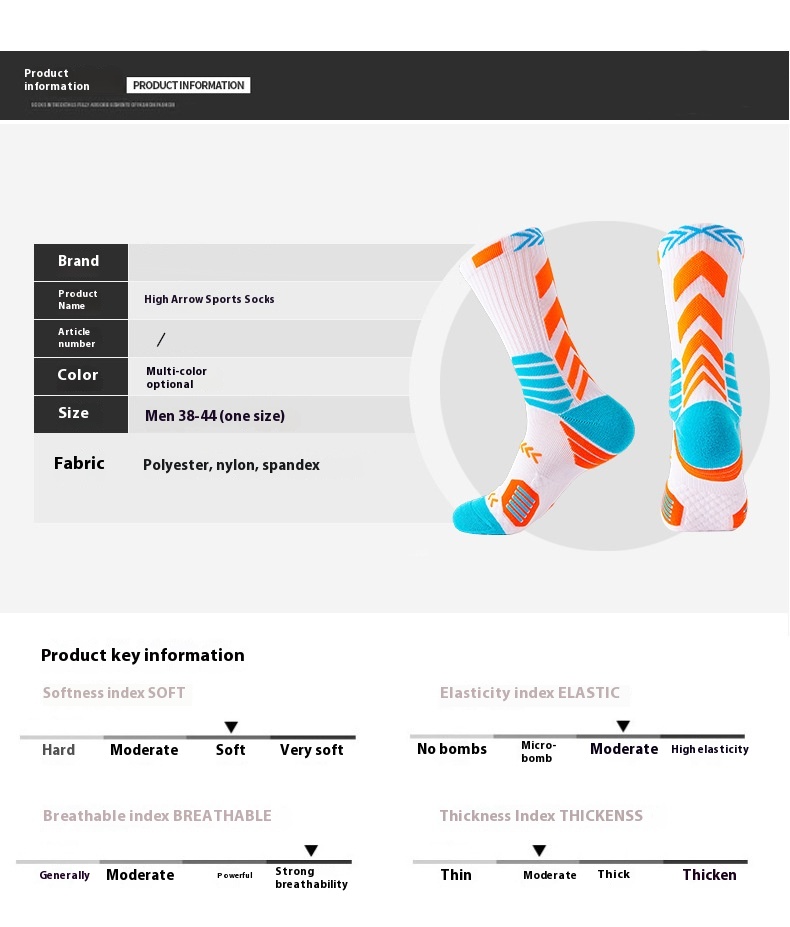Select Thicken on thickness scale
790x927 pixels.
710,874
